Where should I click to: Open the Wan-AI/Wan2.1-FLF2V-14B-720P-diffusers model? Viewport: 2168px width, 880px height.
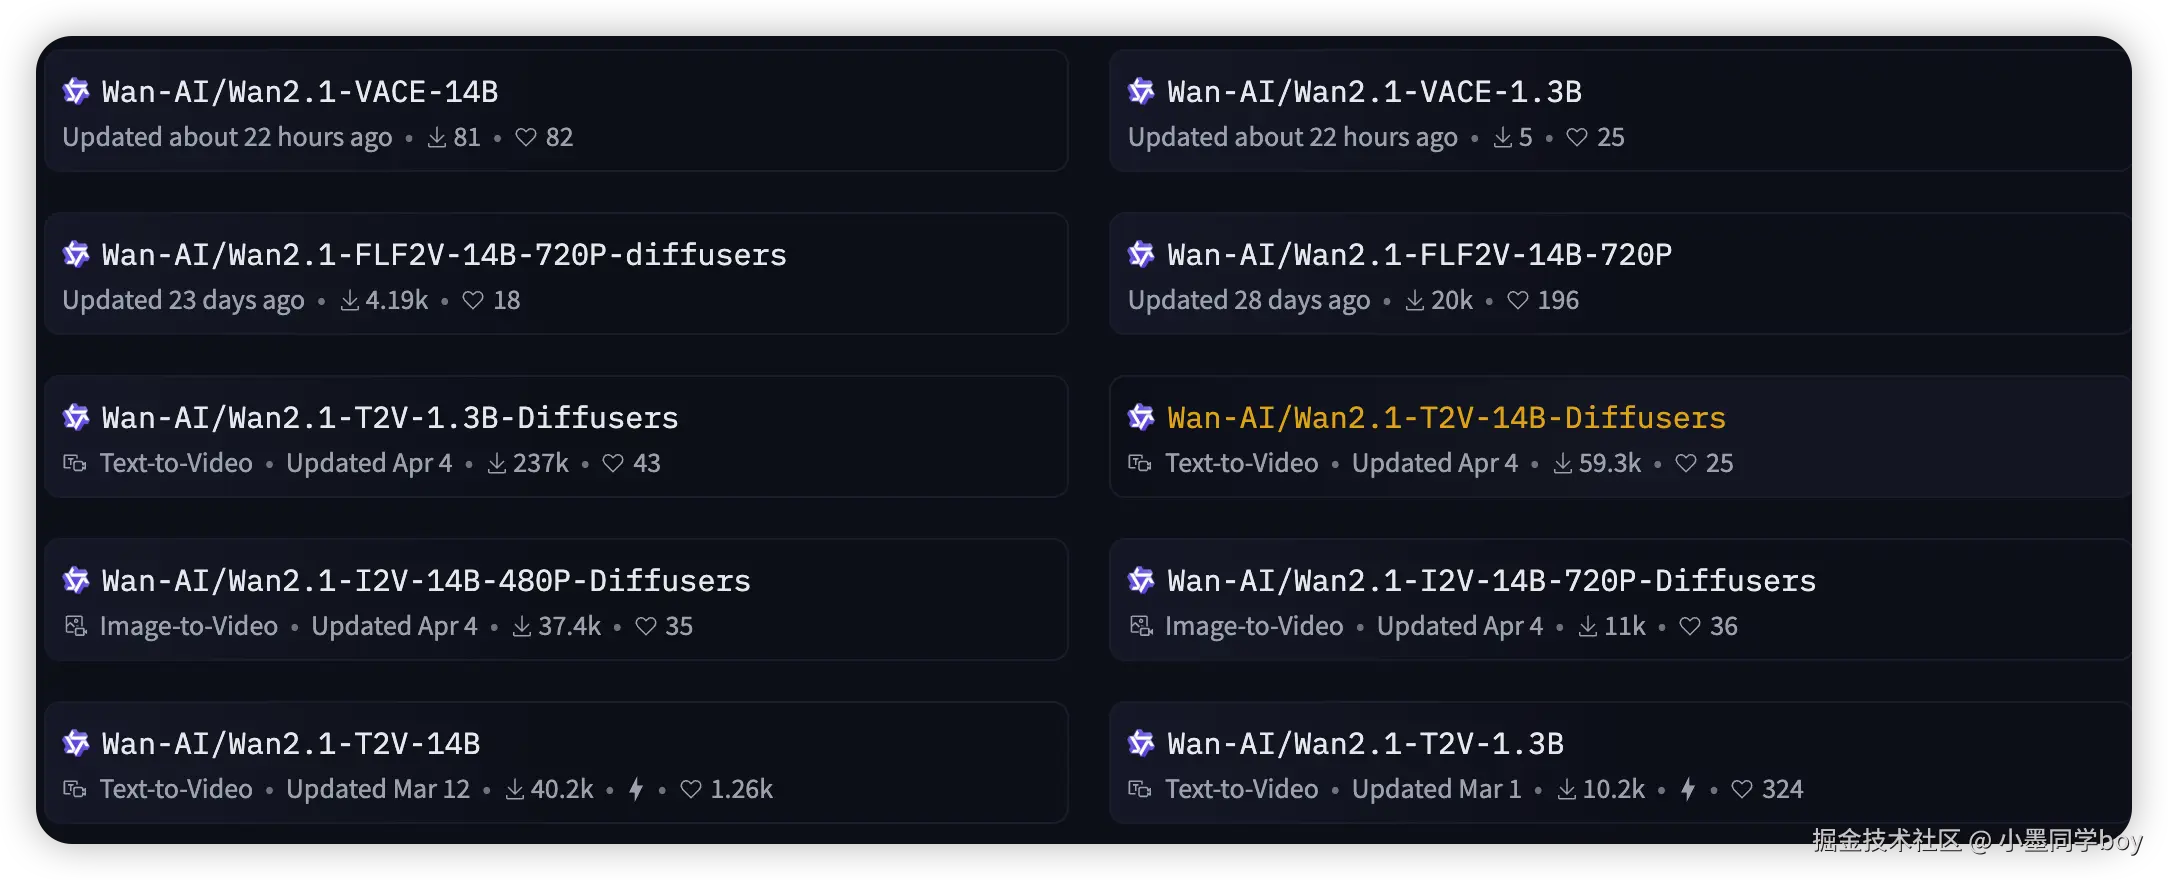[444, 255]
